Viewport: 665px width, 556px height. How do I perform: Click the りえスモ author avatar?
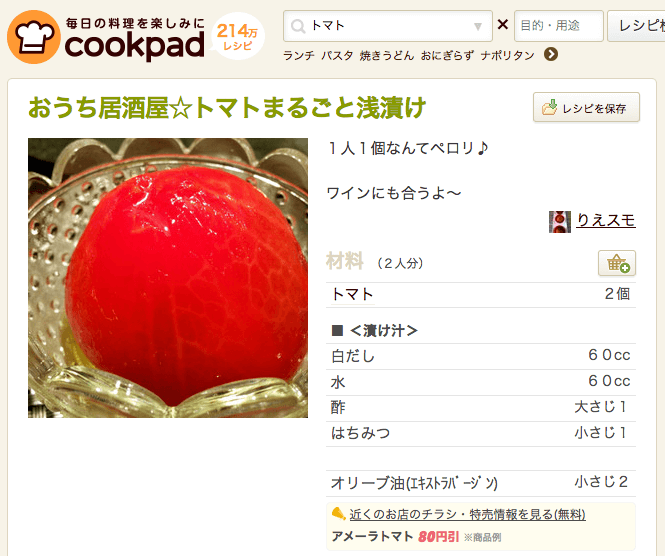coord(560,222)
